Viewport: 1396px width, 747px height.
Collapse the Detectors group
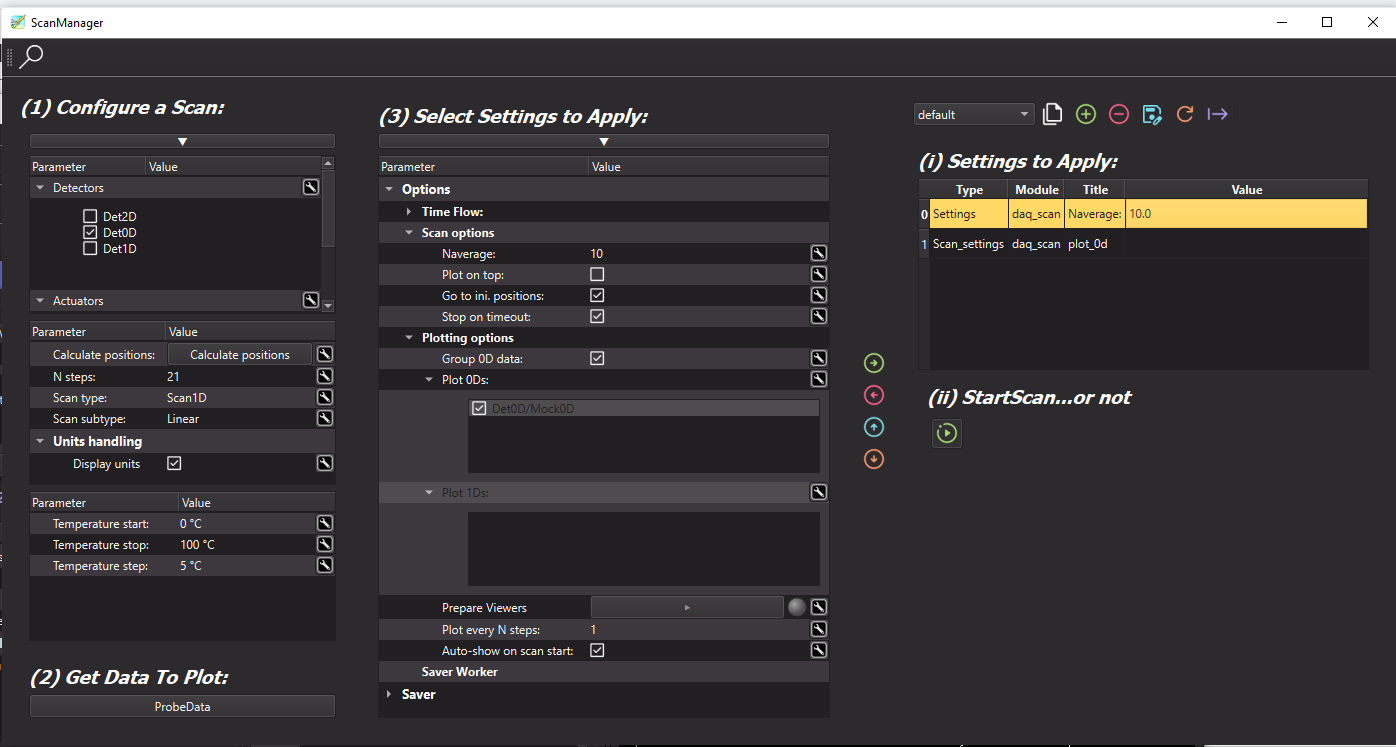coord(40,187)
